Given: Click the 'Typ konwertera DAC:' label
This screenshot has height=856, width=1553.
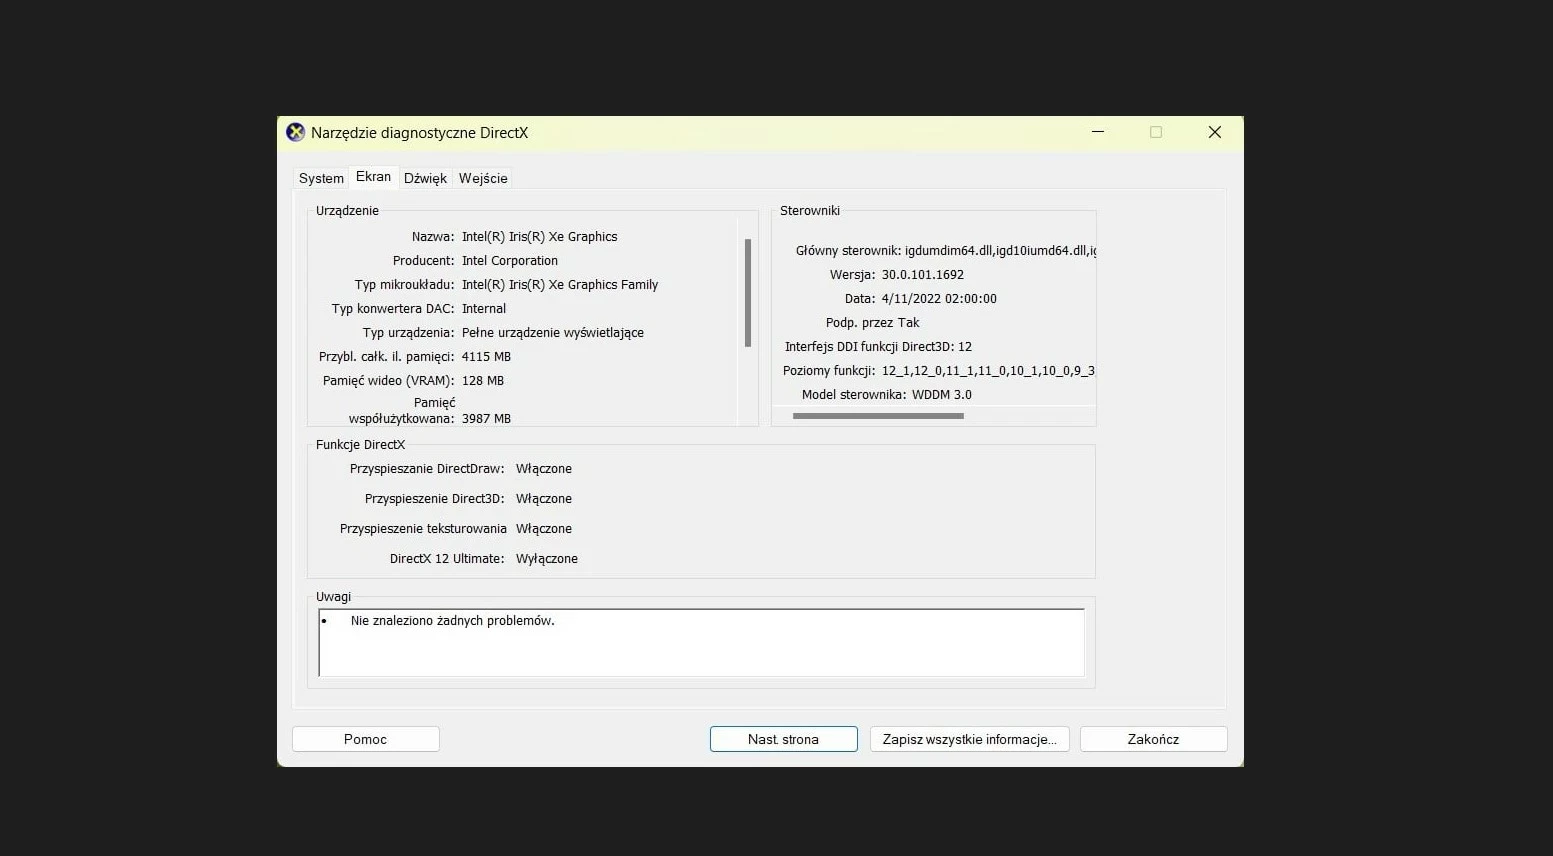Looking at the screenshot, I should (x=393, y=309).
